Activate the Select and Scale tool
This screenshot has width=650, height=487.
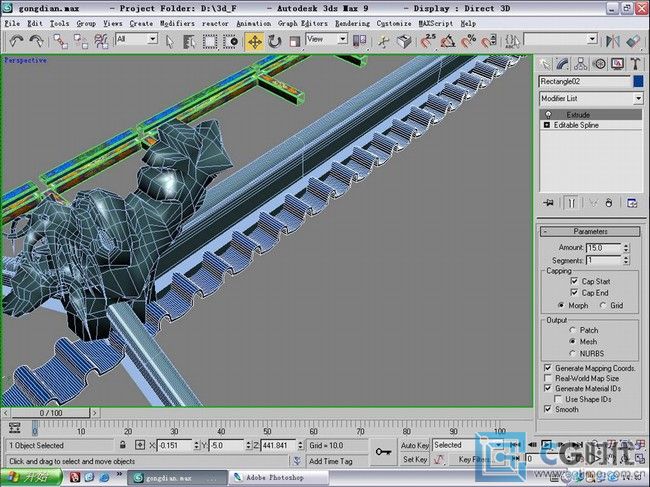click(x=294, y=42)
